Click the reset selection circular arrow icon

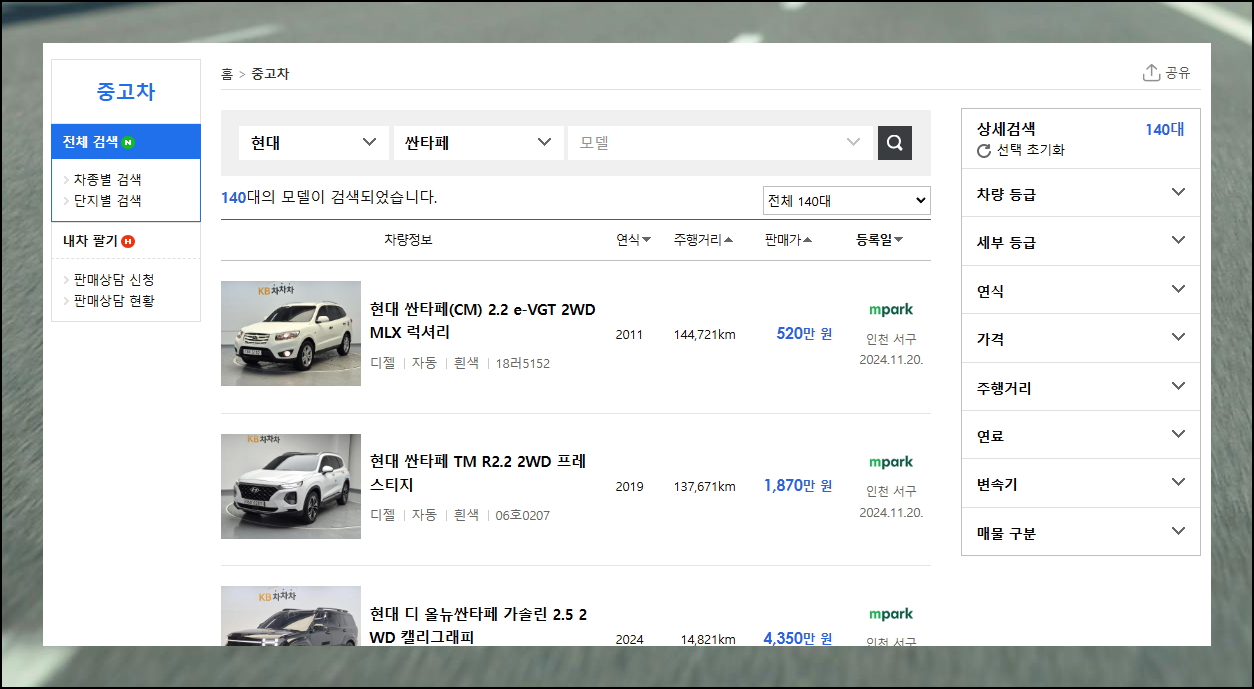984,151
